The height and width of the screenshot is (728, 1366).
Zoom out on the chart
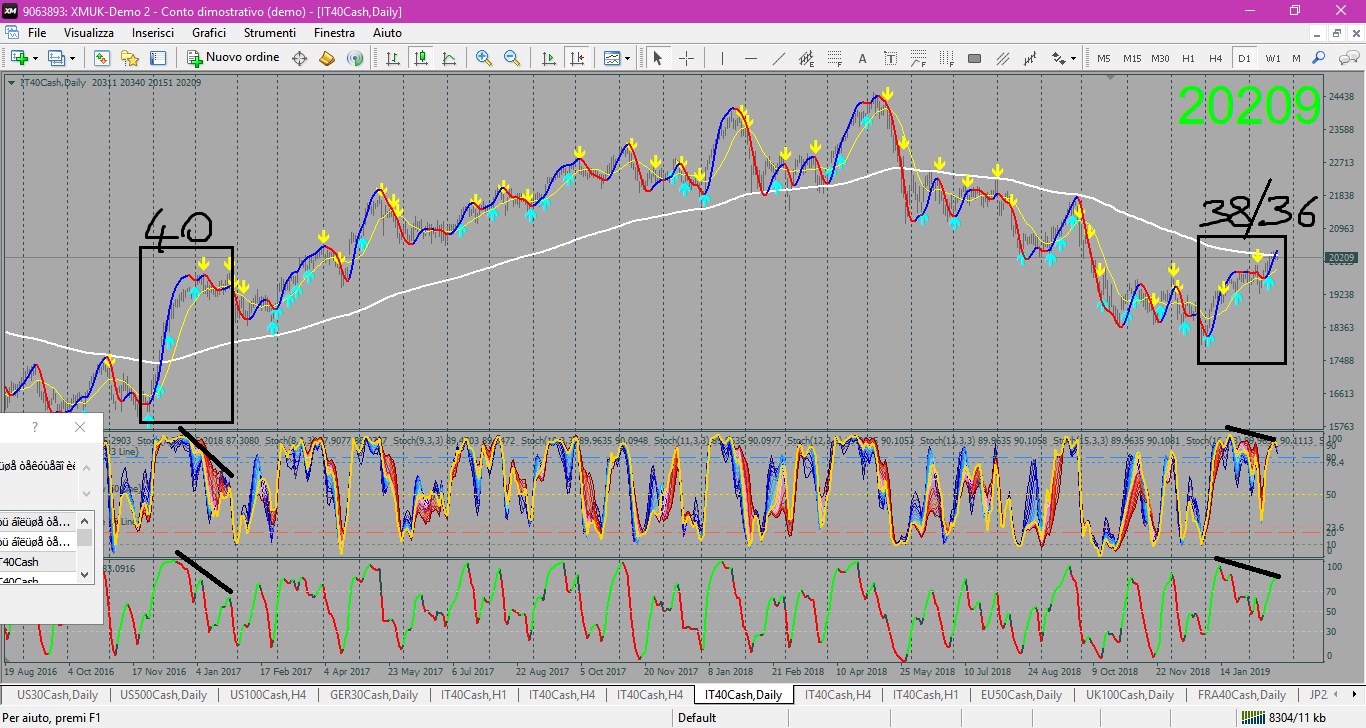tap(512, 58)
